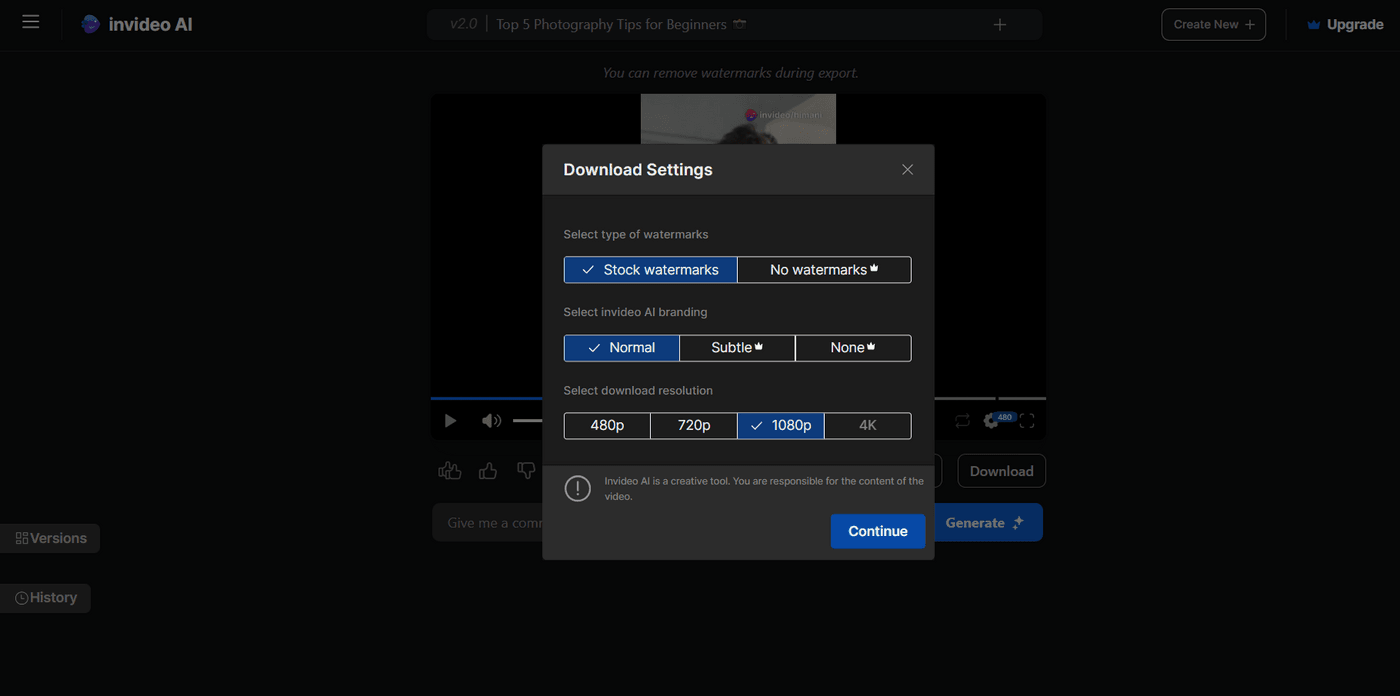1400x696 pixels.
Task: View the History panel
Action: pyautogui.click(x=45, y=597)
